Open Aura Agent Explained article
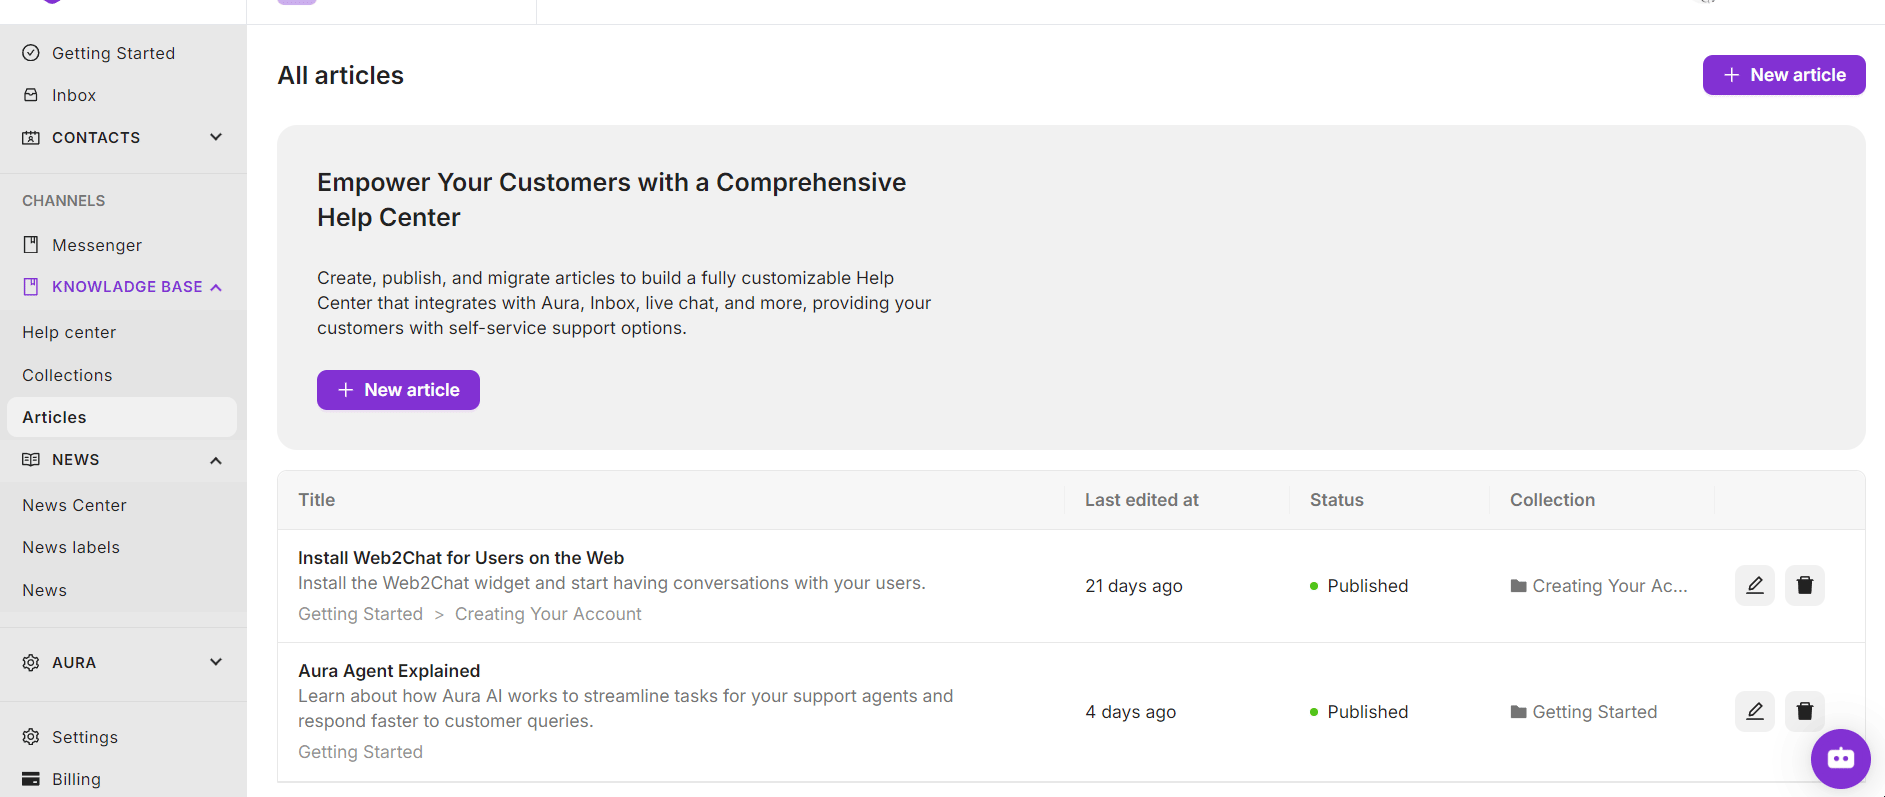Image resolution: width=1885 pixels, height=797 pixels. coord(389,671)
